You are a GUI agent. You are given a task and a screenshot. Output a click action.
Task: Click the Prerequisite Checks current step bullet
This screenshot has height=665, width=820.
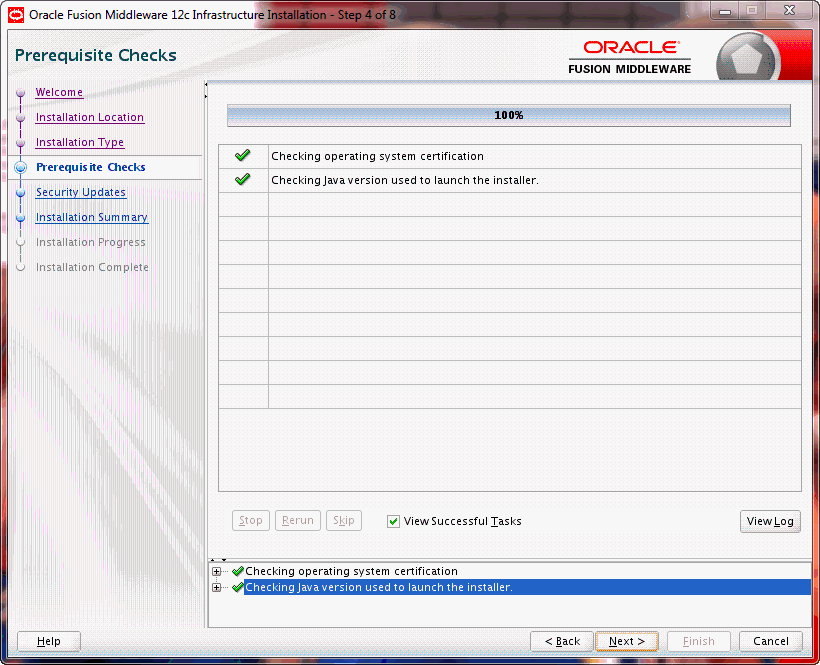20,167
